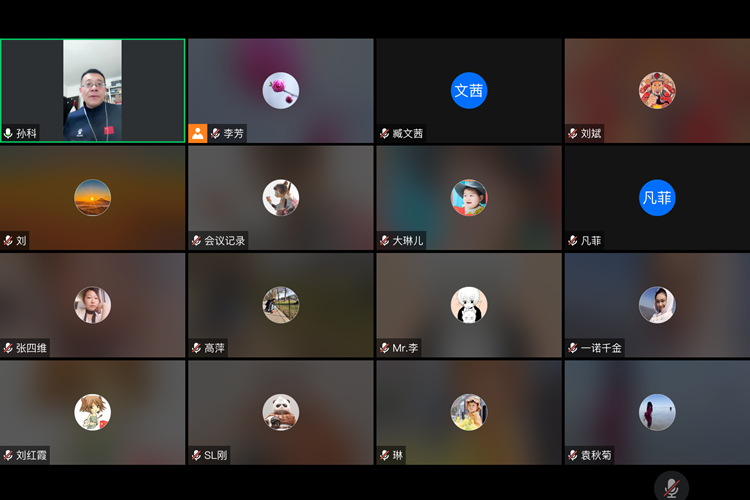Click the muted mic icon beside 臧文茜
The height and width of the screenshot is (500, 750).
[385, 133]
